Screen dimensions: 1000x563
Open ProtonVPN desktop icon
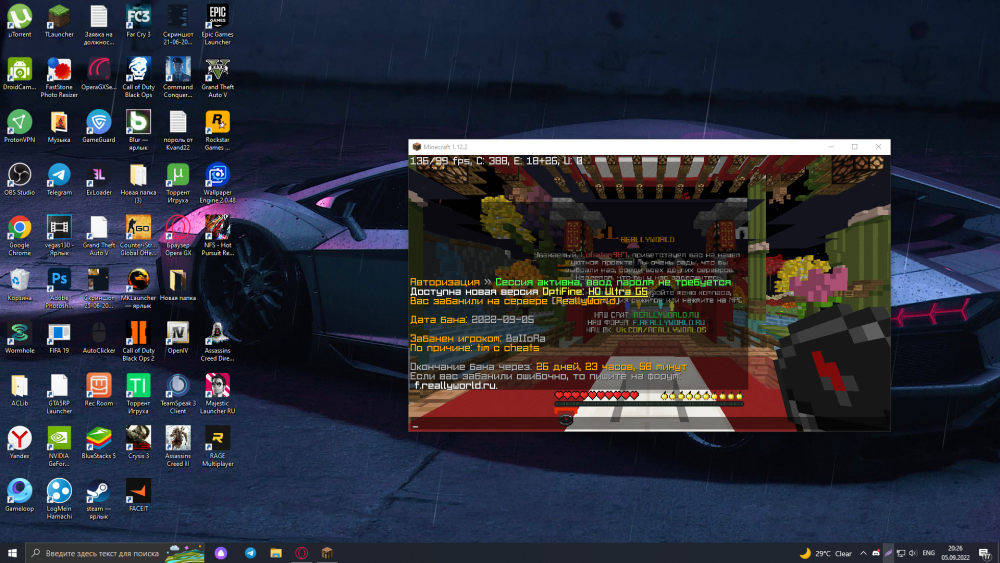pyautogui.click(x=20, y=127)
